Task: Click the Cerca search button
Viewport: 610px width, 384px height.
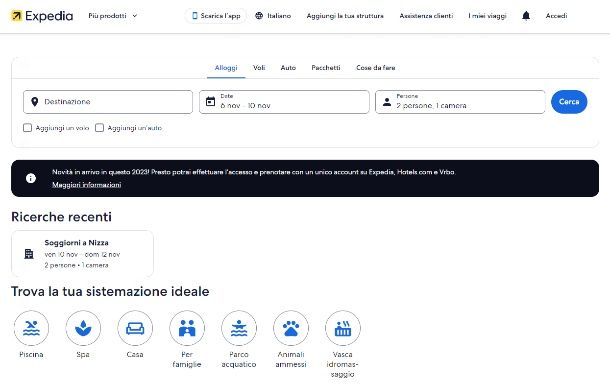Action: [x=569, y=102]
